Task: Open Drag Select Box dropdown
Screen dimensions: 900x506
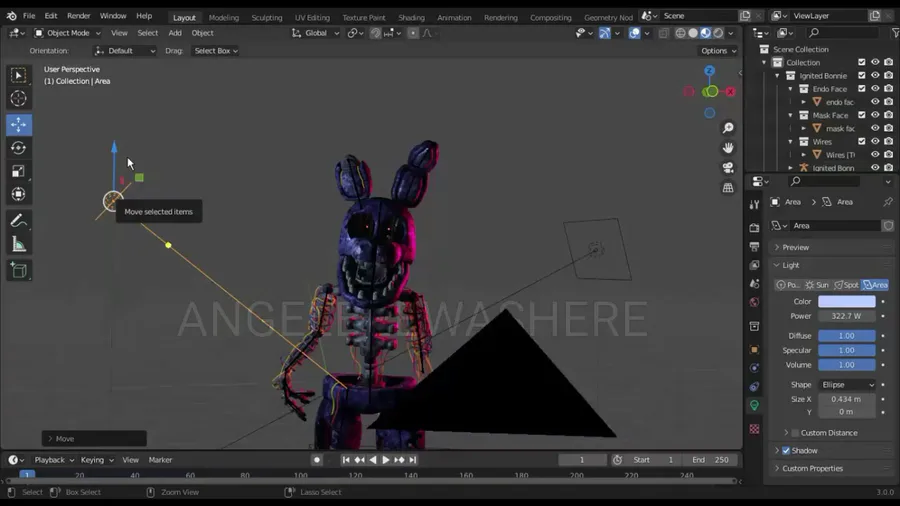Action: [216, 51]
